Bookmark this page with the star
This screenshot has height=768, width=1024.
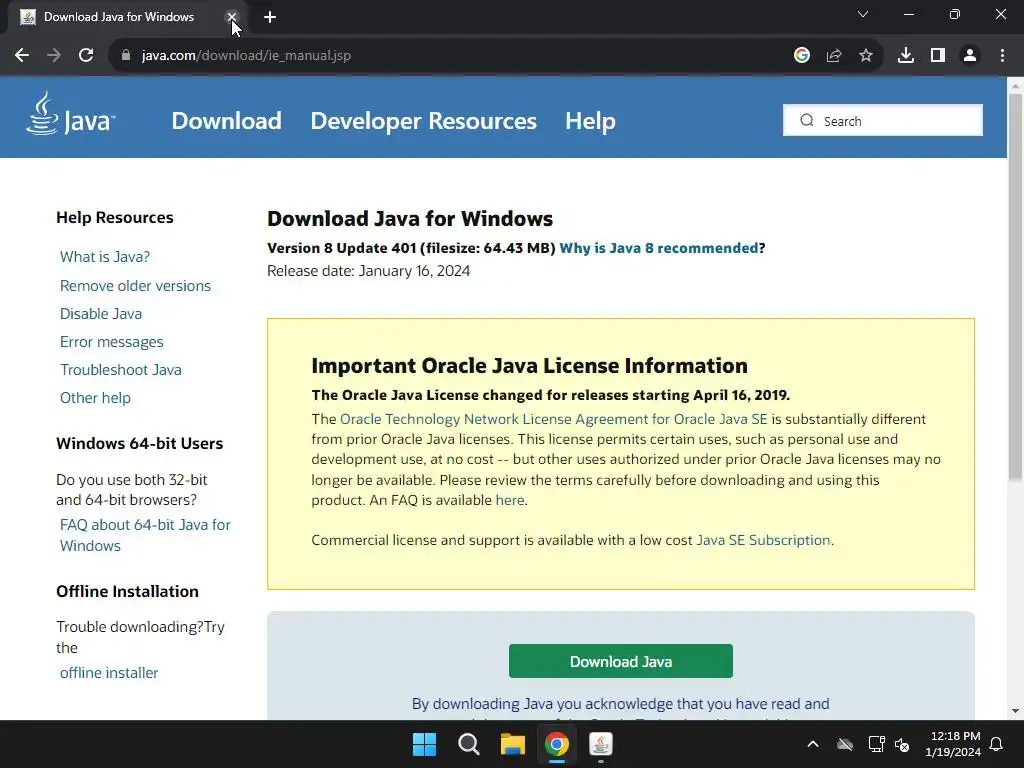pyautogui.click(x=866, y=56)
